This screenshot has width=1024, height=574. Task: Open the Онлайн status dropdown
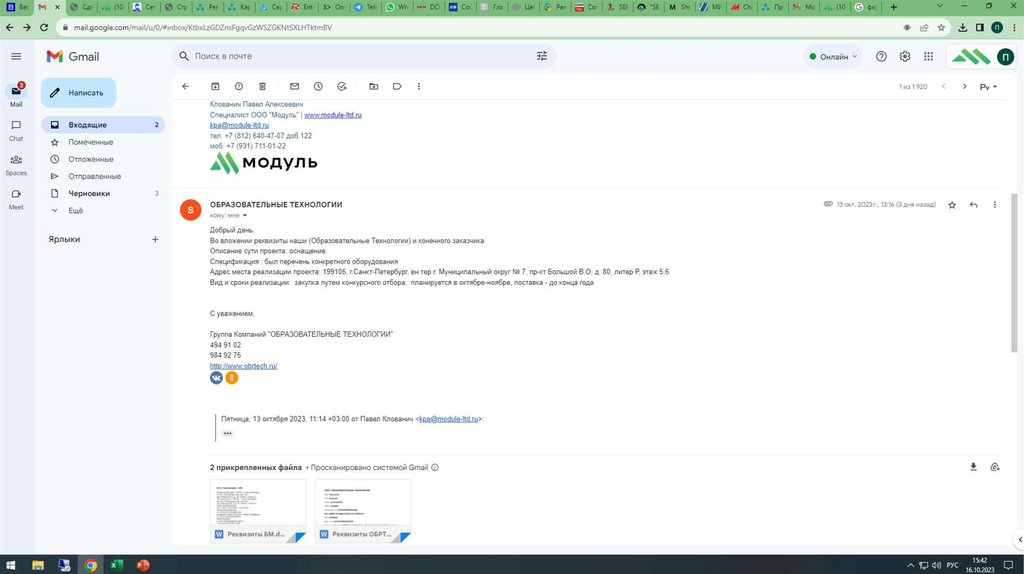833,57
